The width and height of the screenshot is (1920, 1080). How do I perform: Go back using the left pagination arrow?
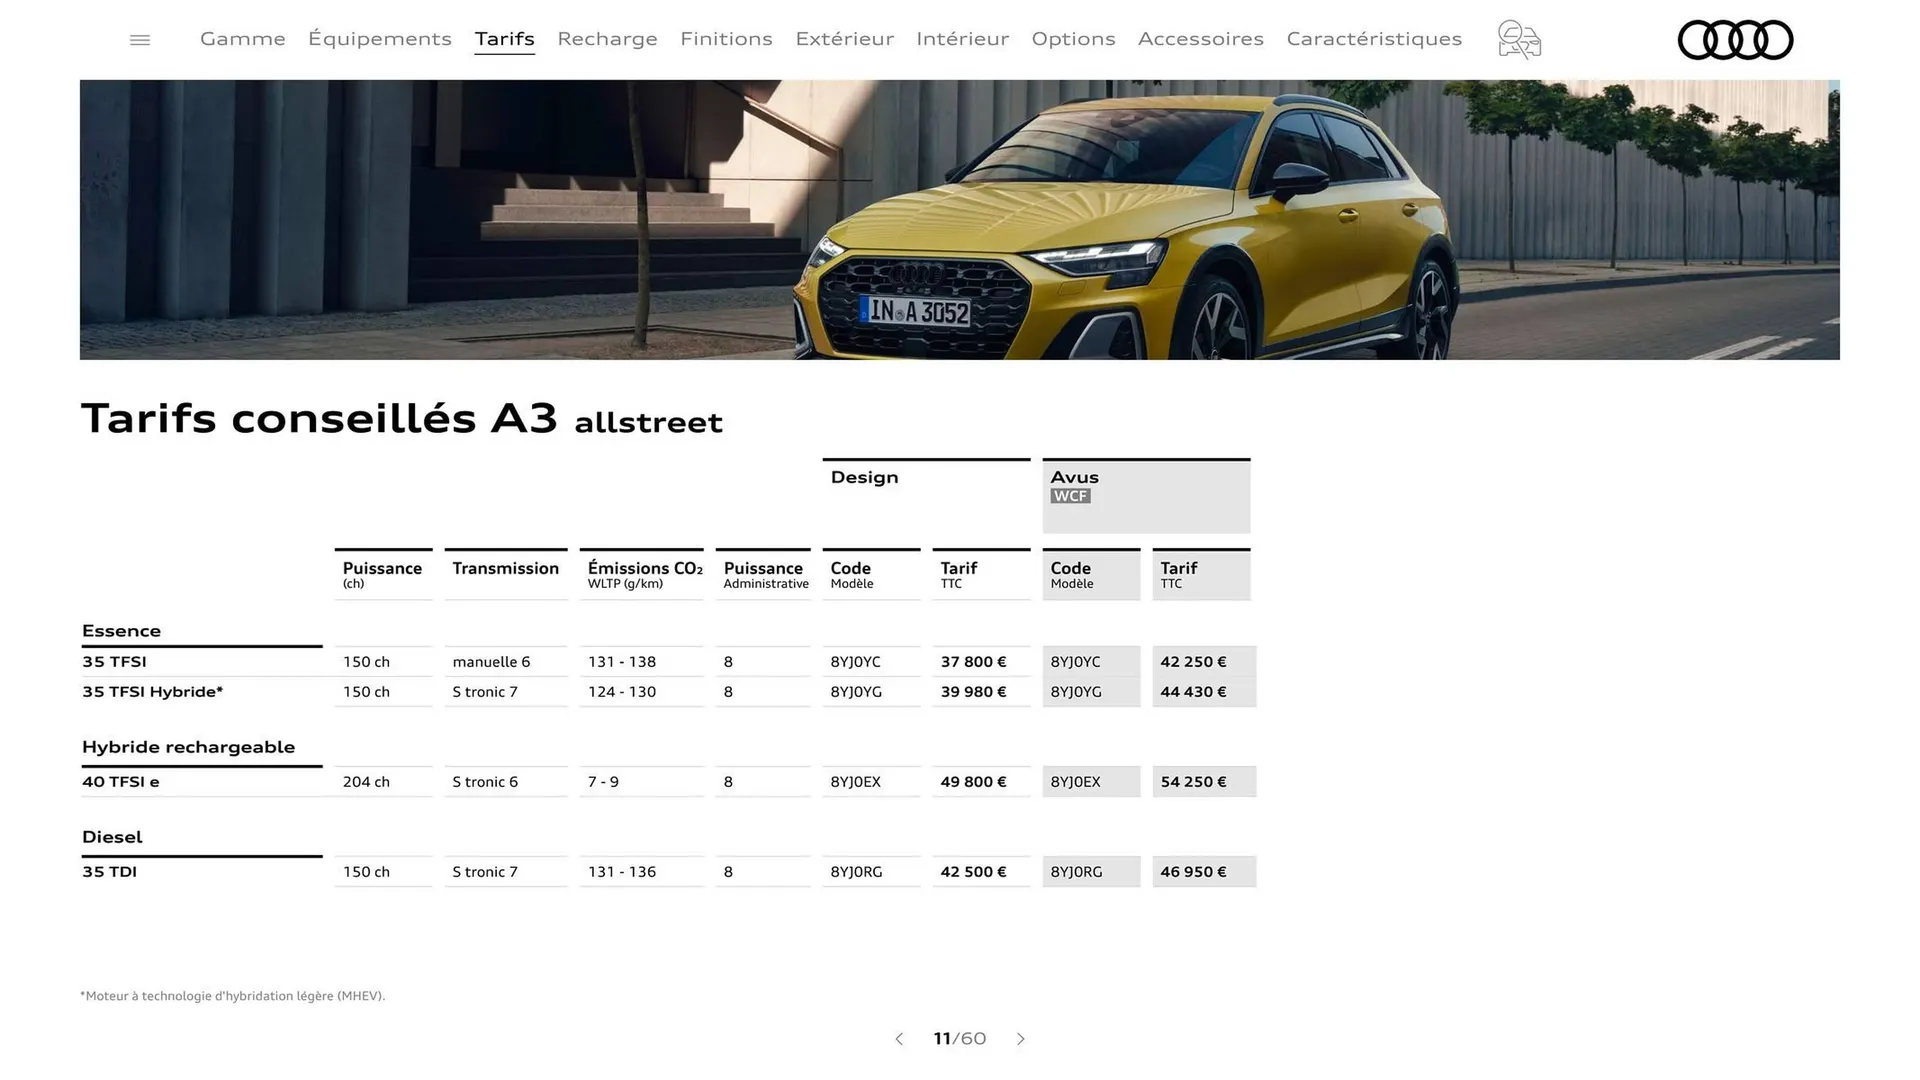pos(899,1039)
